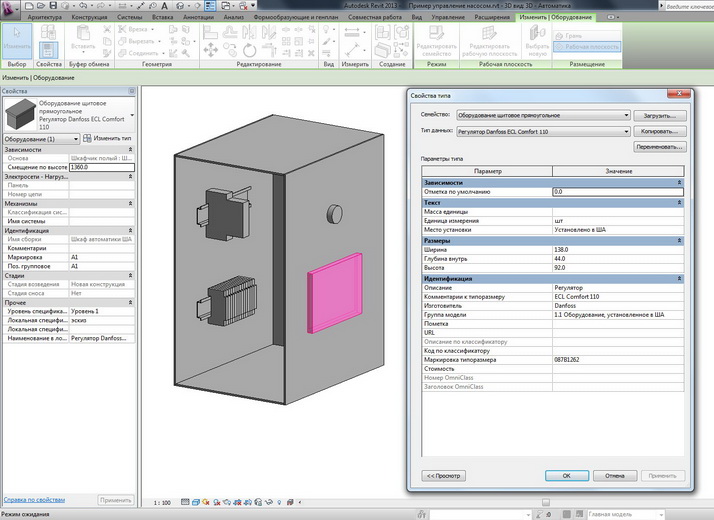The height and width of the screenshot is (520, 714).
Task: Click the Загрузить... button
Action: (x=659, y=116)
